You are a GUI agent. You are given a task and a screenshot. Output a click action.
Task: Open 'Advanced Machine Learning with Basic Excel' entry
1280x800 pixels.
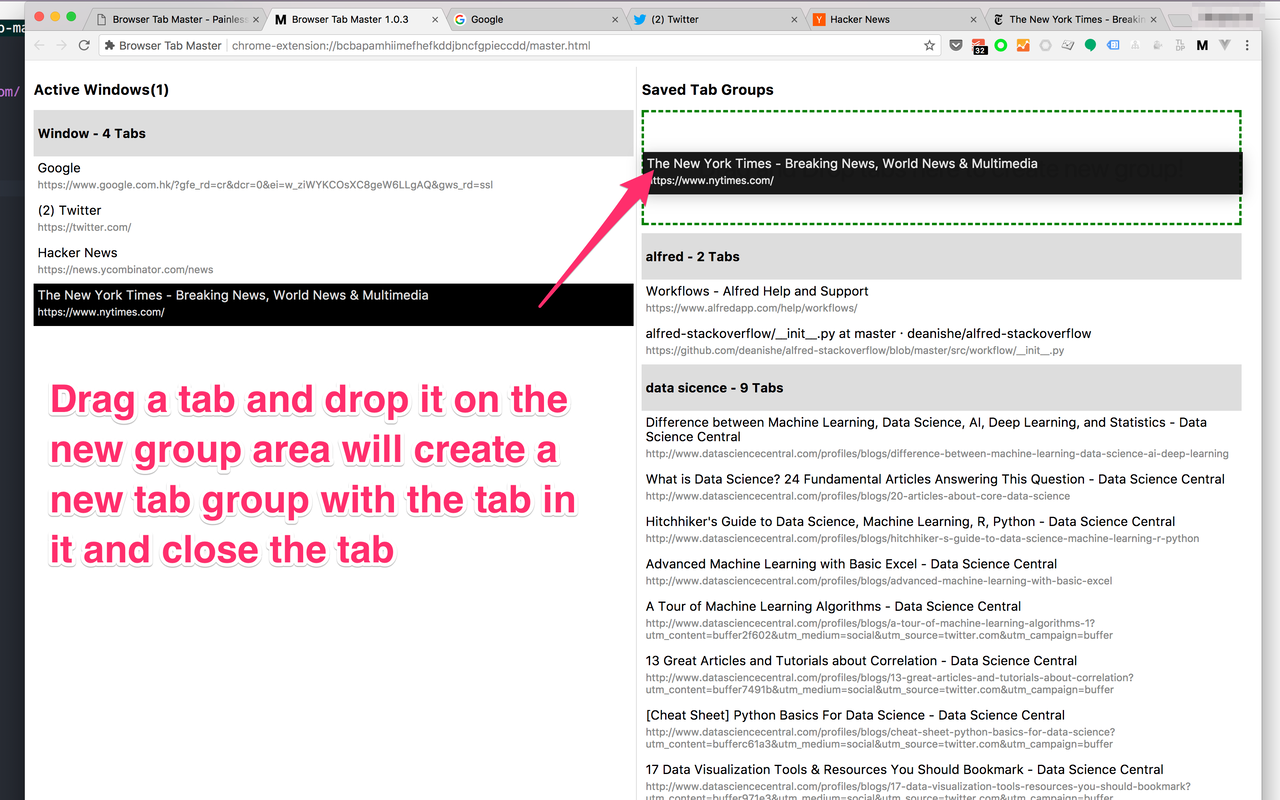tap(941, 572)
